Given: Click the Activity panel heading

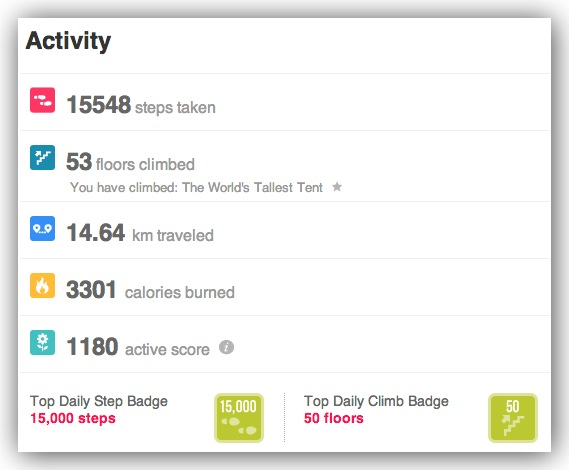Looking at the screenshot, I should pyautogui.click(x=68, y=41).
